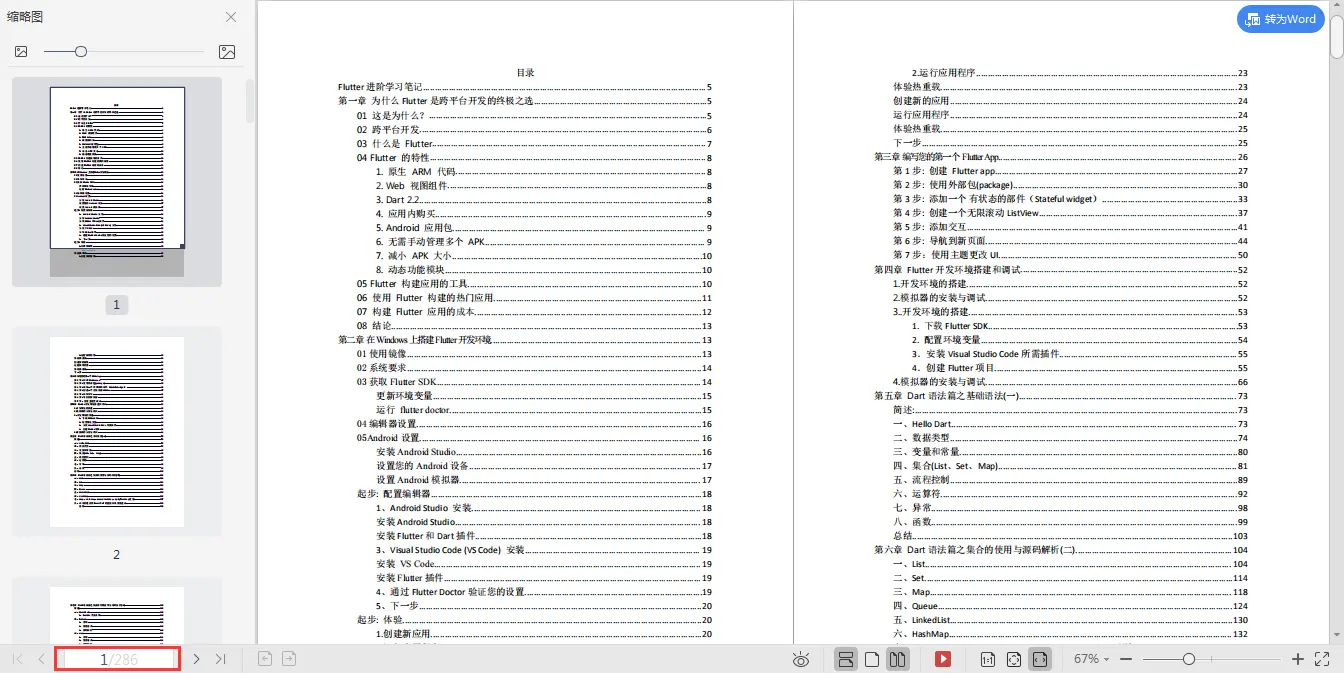This screenshot has width=1344, height=673.
Task: Click contents entry '第三章 编写您的第一个 Flutter App'
Action: click(x=1061, y=157)
